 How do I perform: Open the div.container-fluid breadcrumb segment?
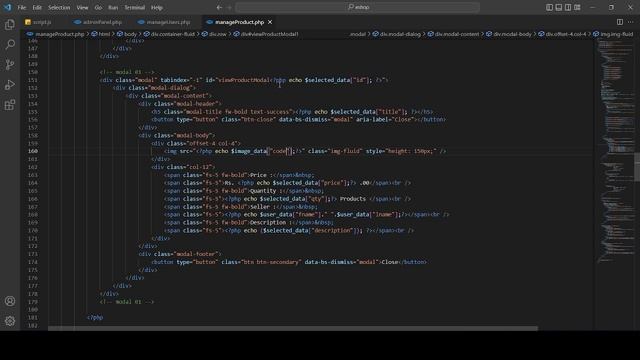[172, 34]
